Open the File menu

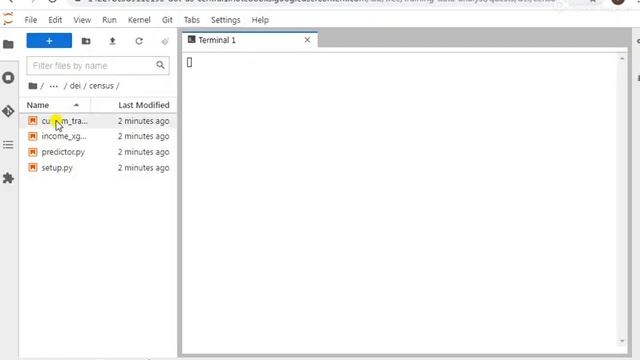click(x=31, y=20)
